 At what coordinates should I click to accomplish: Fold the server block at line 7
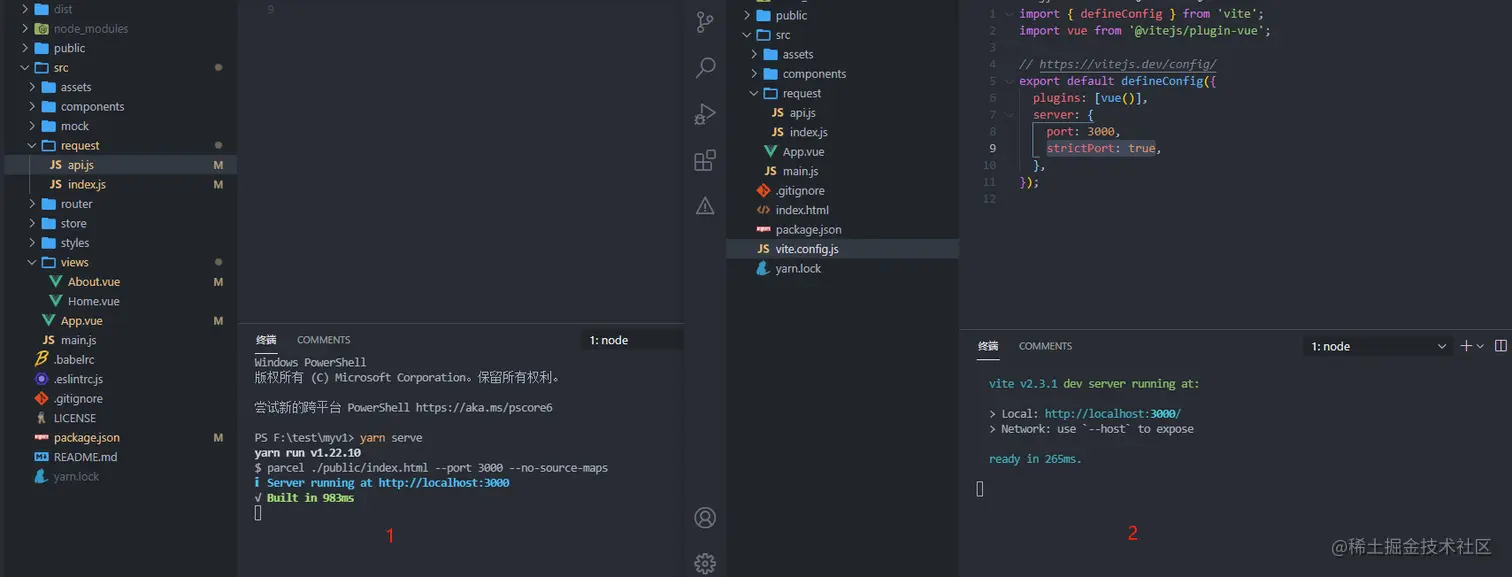click(x=1009, y=115)
